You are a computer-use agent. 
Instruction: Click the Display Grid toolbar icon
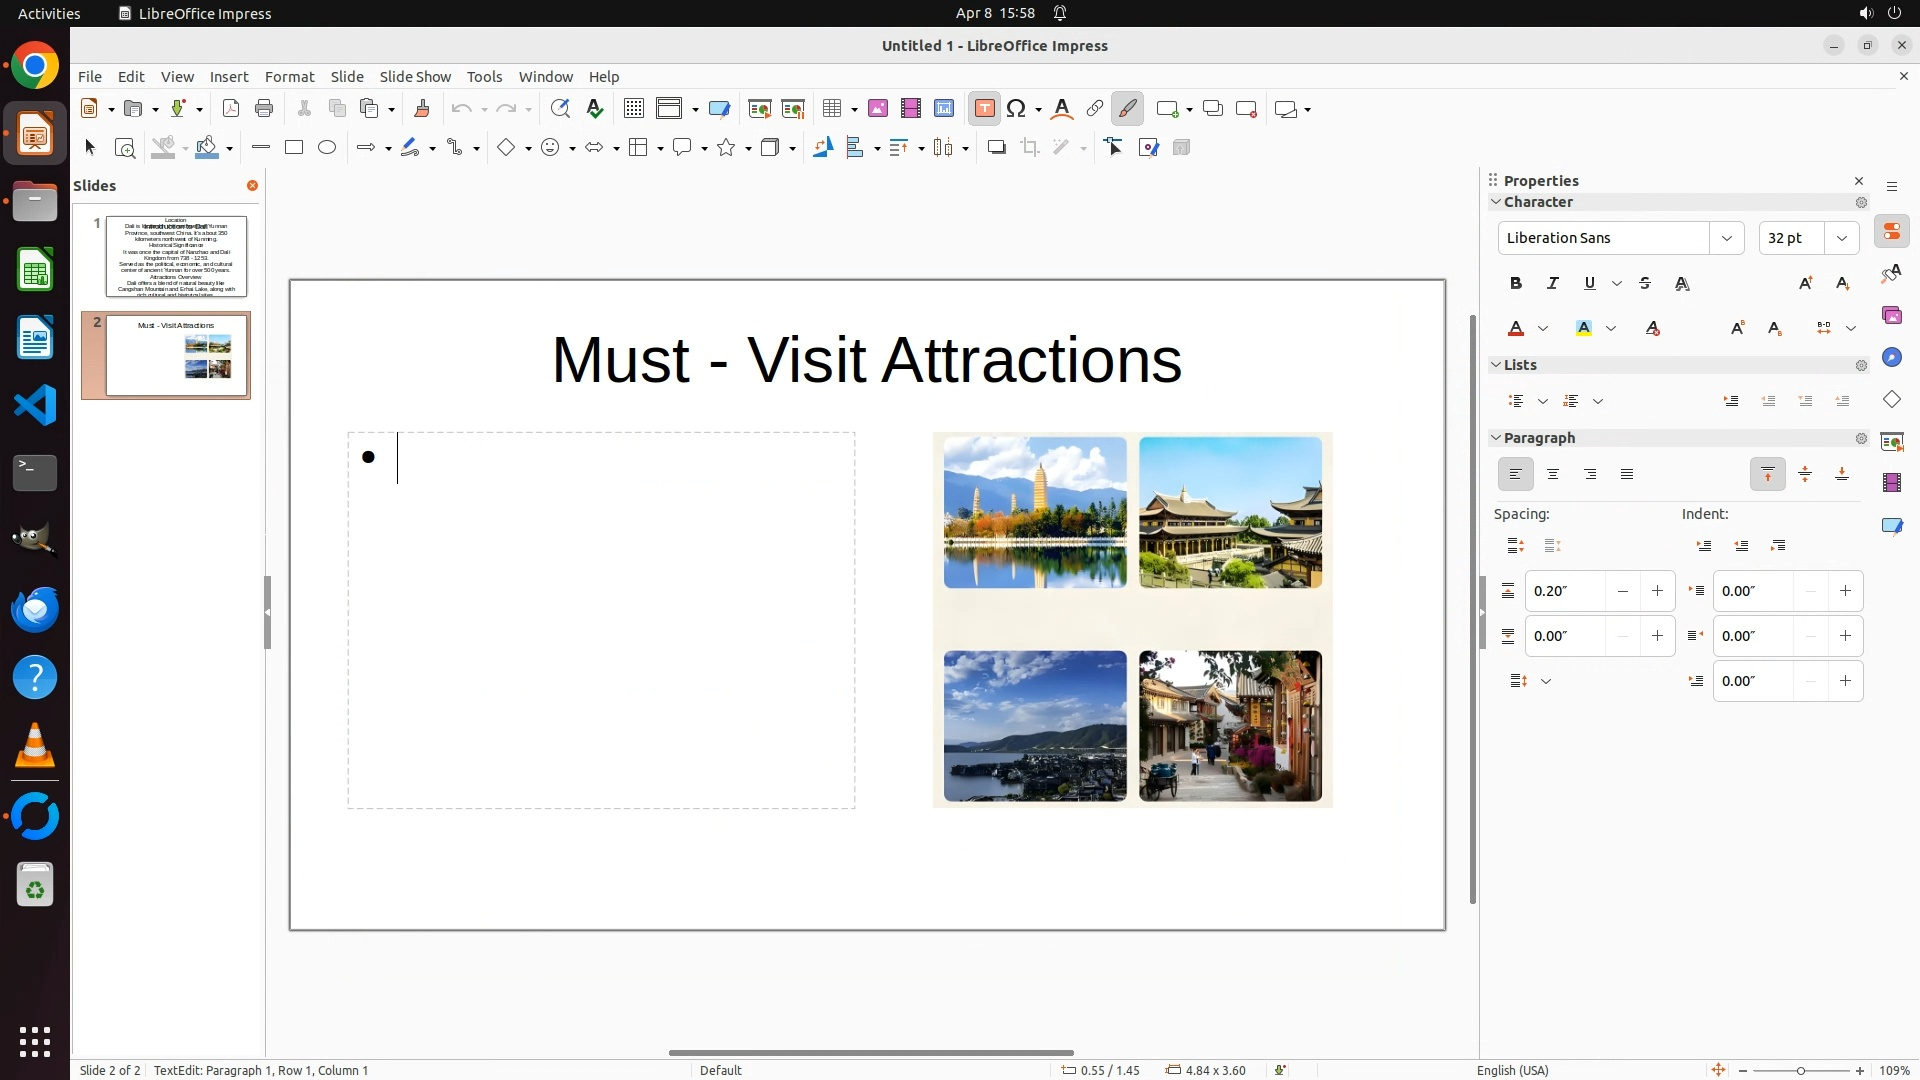tap(634, 109)
